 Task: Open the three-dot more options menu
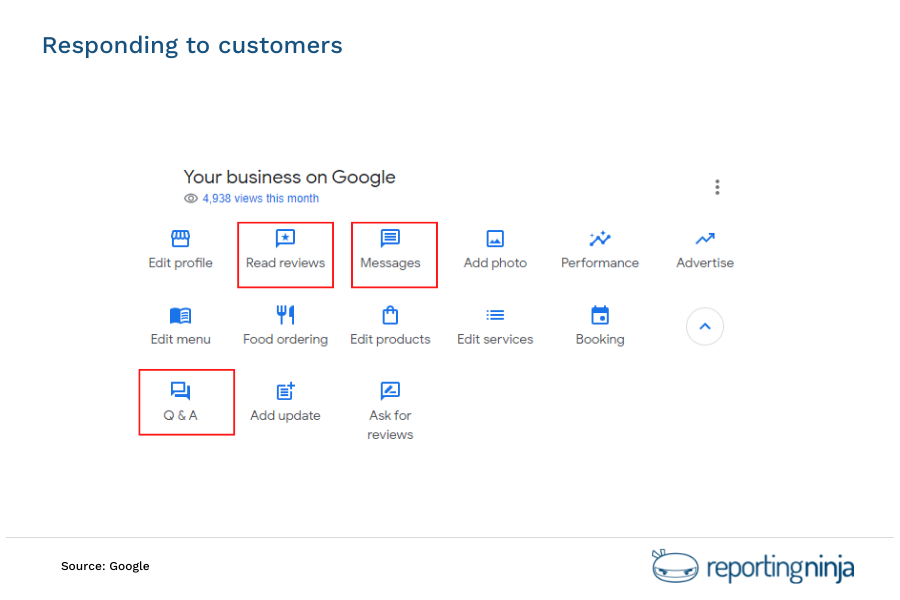[717, 187]
